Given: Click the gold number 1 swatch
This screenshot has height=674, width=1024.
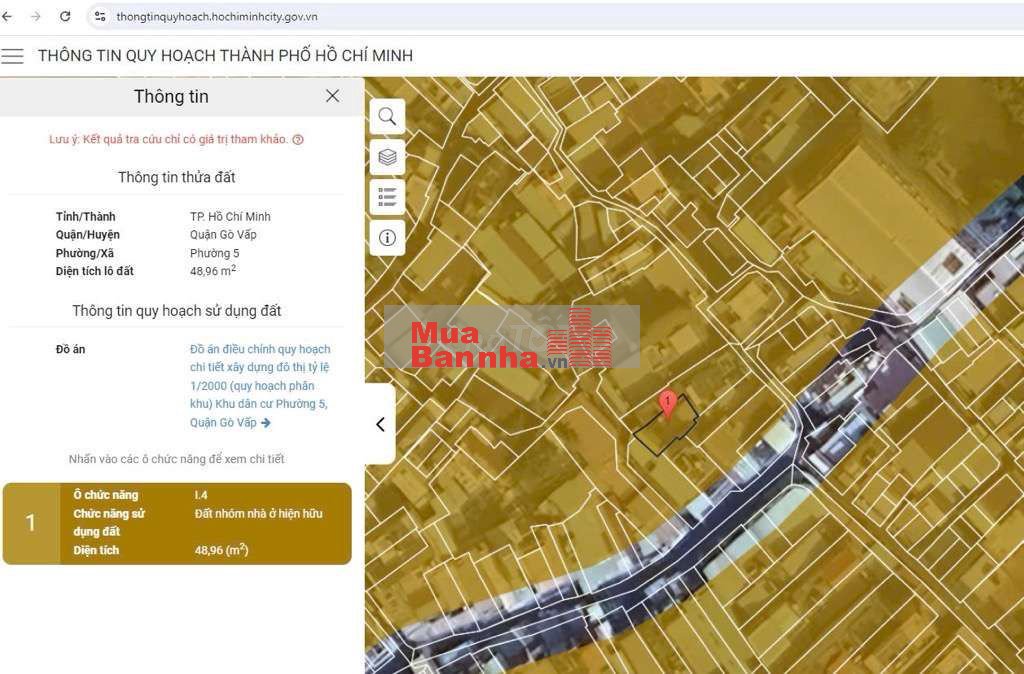Looking at the screenshot, I should click(x=30, y=523).
